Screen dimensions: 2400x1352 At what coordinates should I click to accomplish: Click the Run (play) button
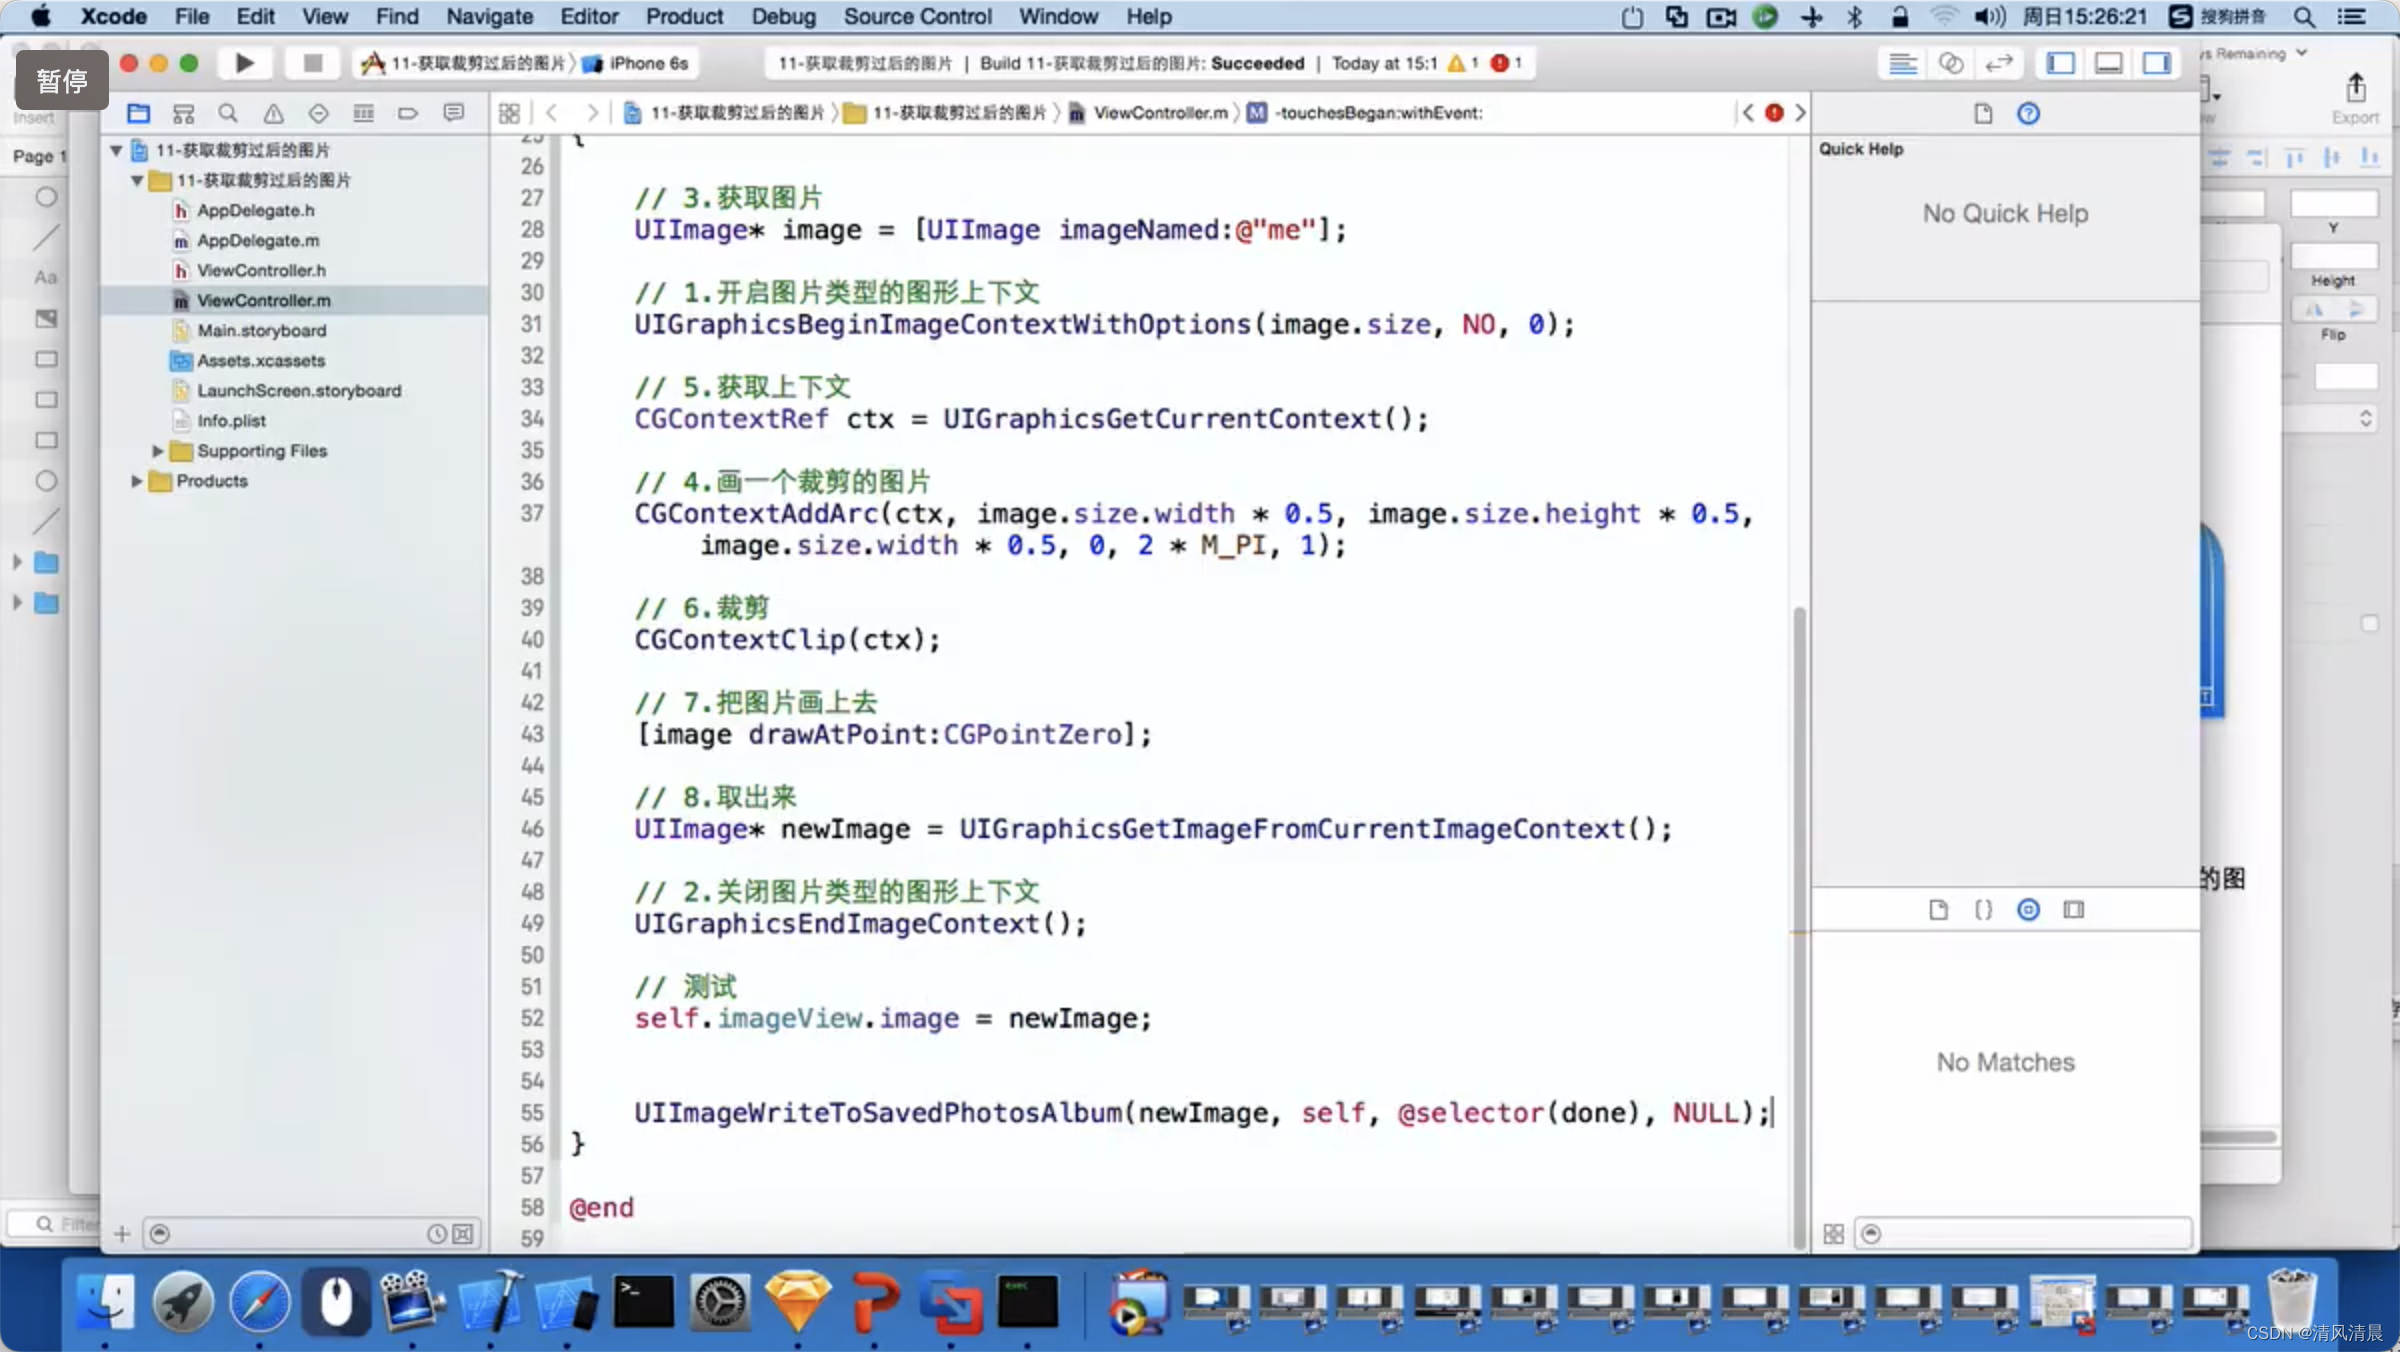tap(244, 63)
